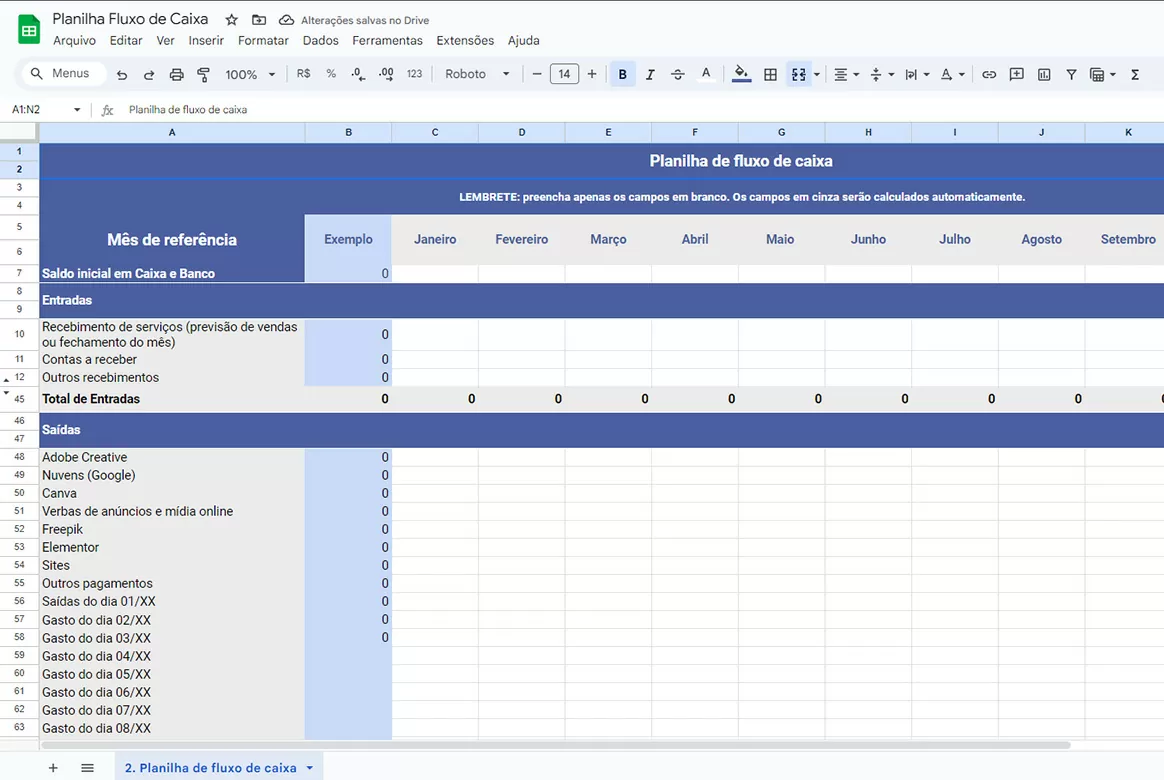Insert a chart
Image resolution: width=1164 pixels, height=780 pixels.
[x=1044, y=74]
